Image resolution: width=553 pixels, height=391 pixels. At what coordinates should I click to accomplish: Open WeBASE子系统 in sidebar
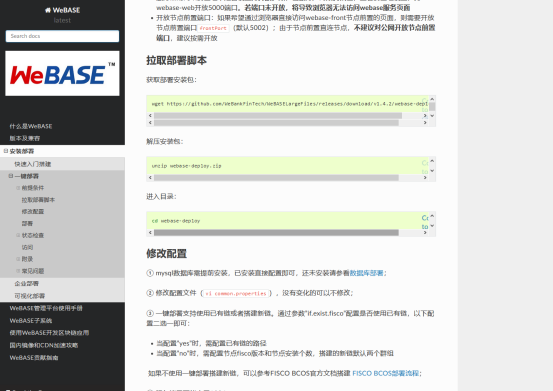point(31,320)
